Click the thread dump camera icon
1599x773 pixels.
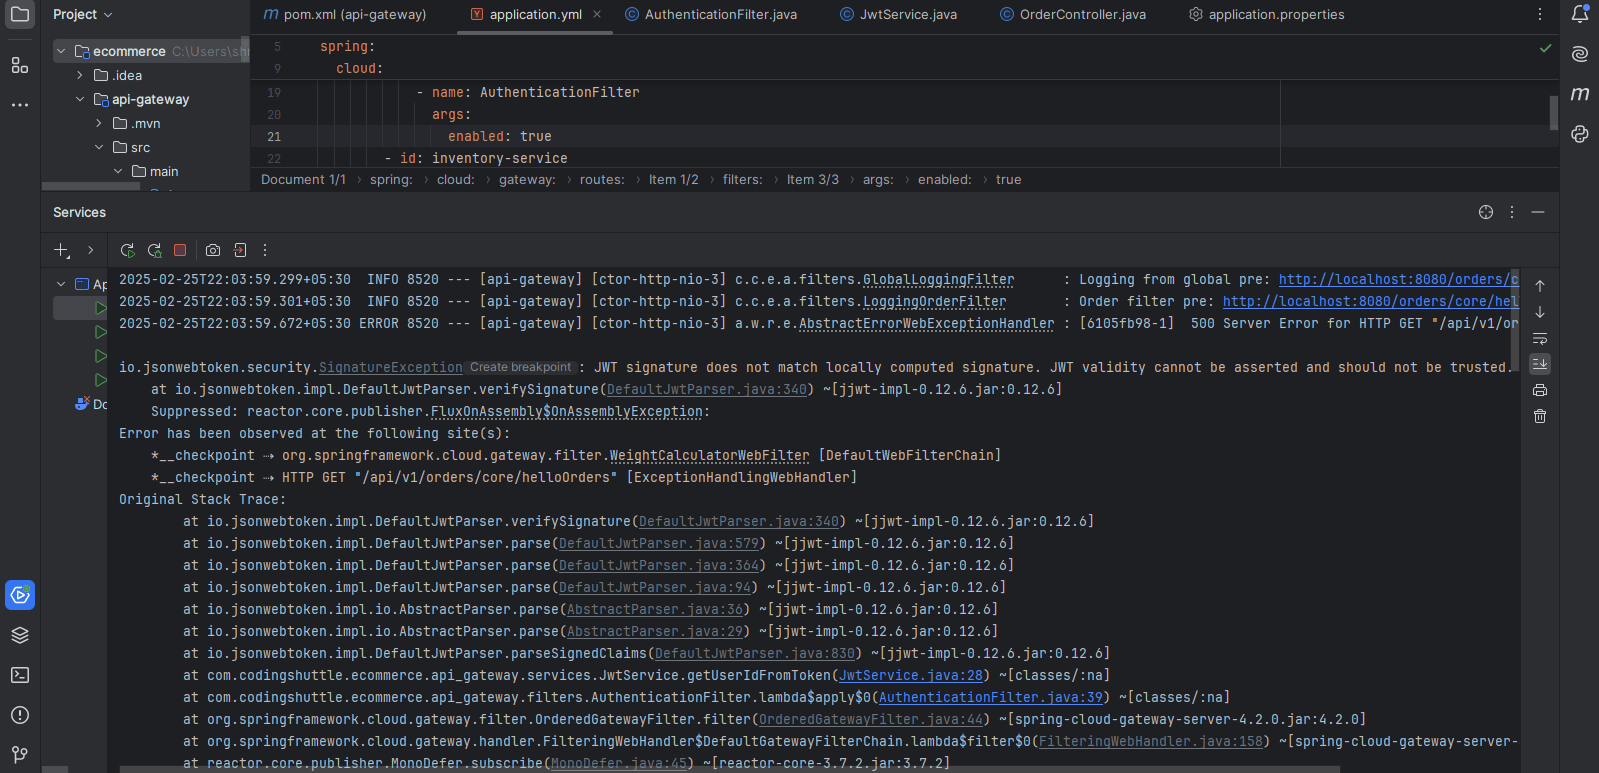click(213, 250)
